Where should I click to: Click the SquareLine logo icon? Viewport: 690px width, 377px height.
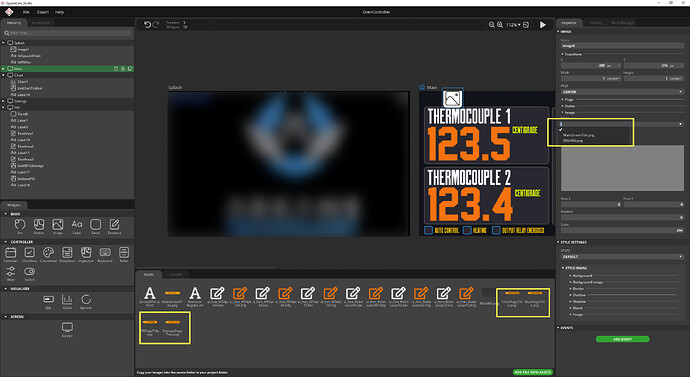tap(9, 12)
